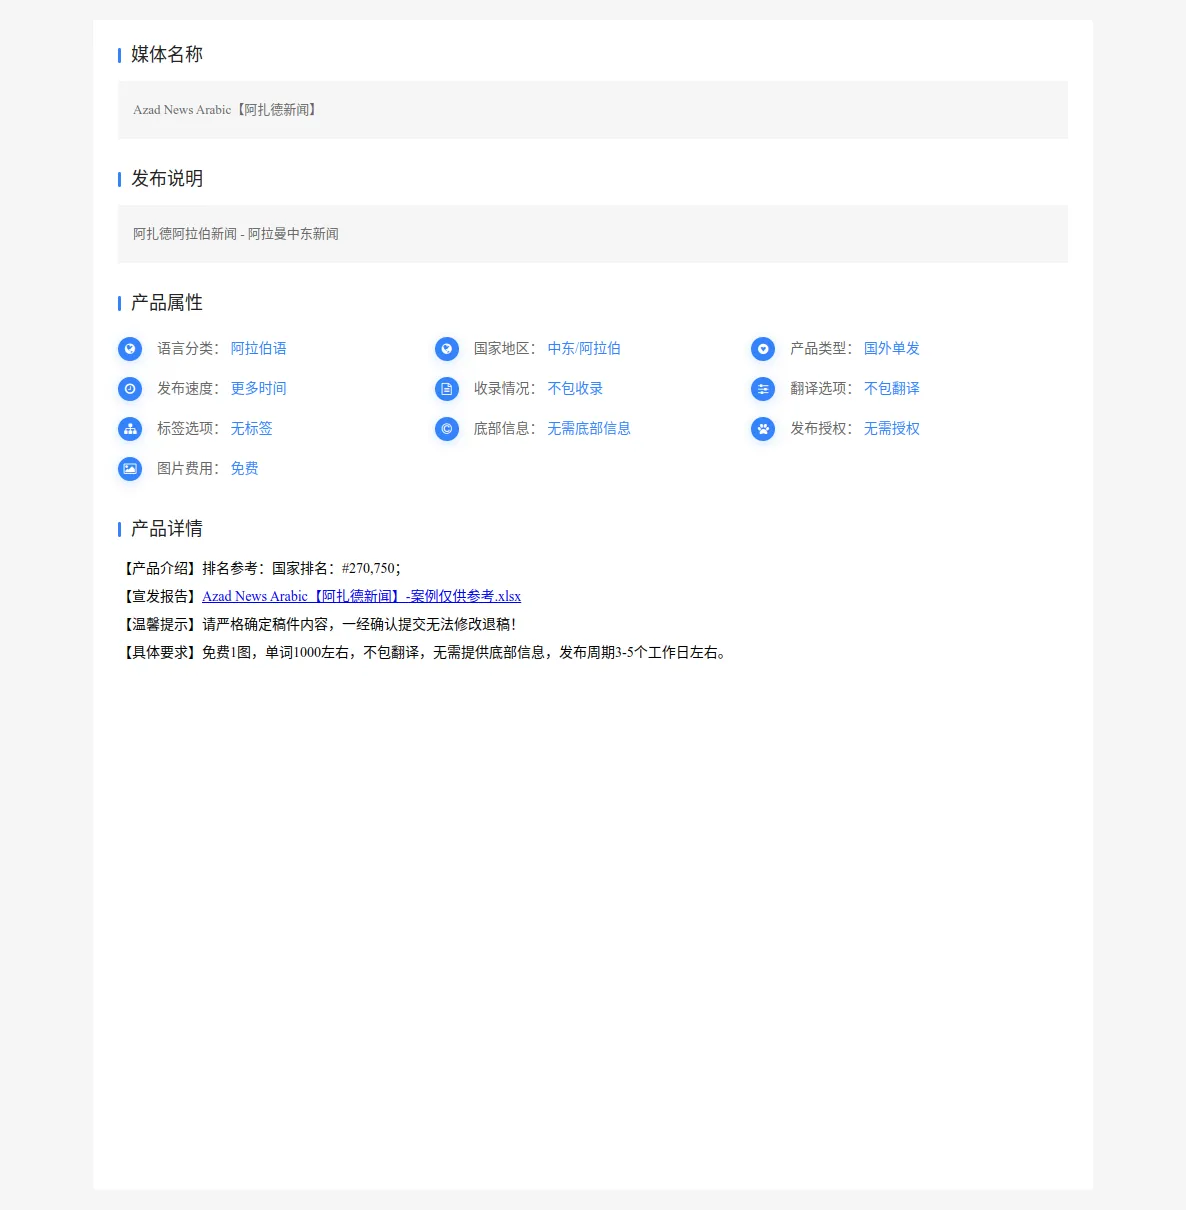Click the 中东/阿拉伯 region value
This screenshot has height=1210, width=1186.
pos(584,349)
